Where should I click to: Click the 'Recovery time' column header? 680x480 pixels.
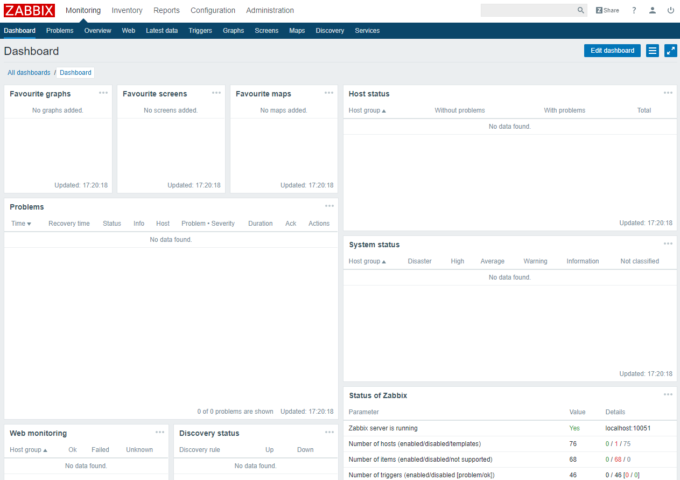tap(69, 224)
